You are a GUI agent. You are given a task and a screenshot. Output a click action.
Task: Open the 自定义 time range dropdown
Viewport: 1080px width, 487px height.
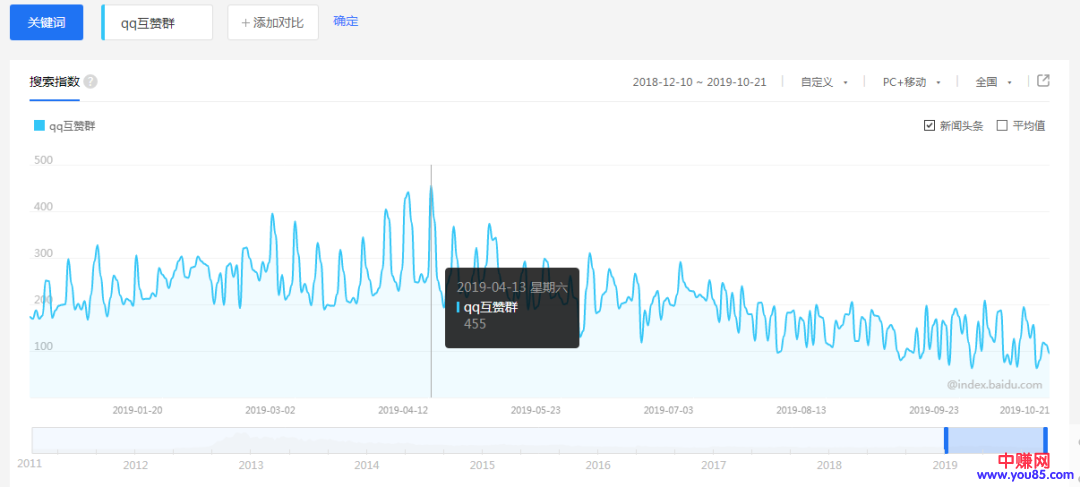(x=824, y=82)
